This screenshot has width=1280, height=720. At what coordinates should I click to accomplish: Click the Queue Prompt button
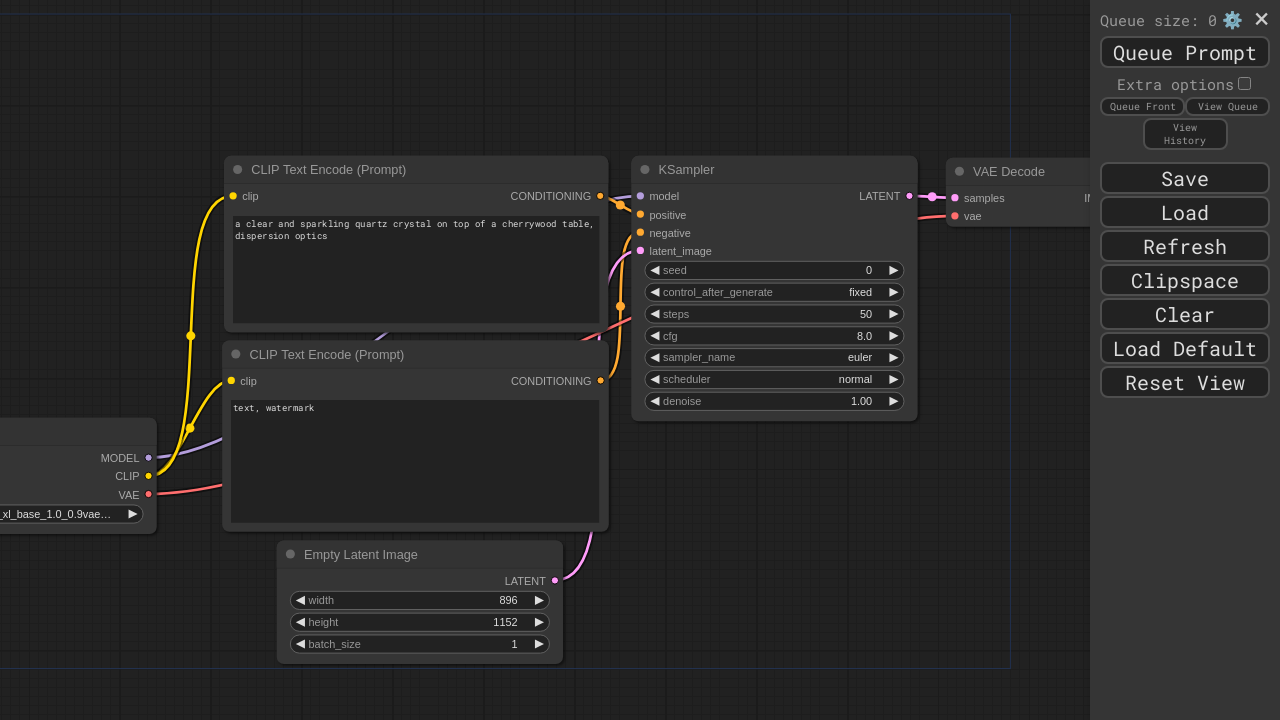[1184, 53]
